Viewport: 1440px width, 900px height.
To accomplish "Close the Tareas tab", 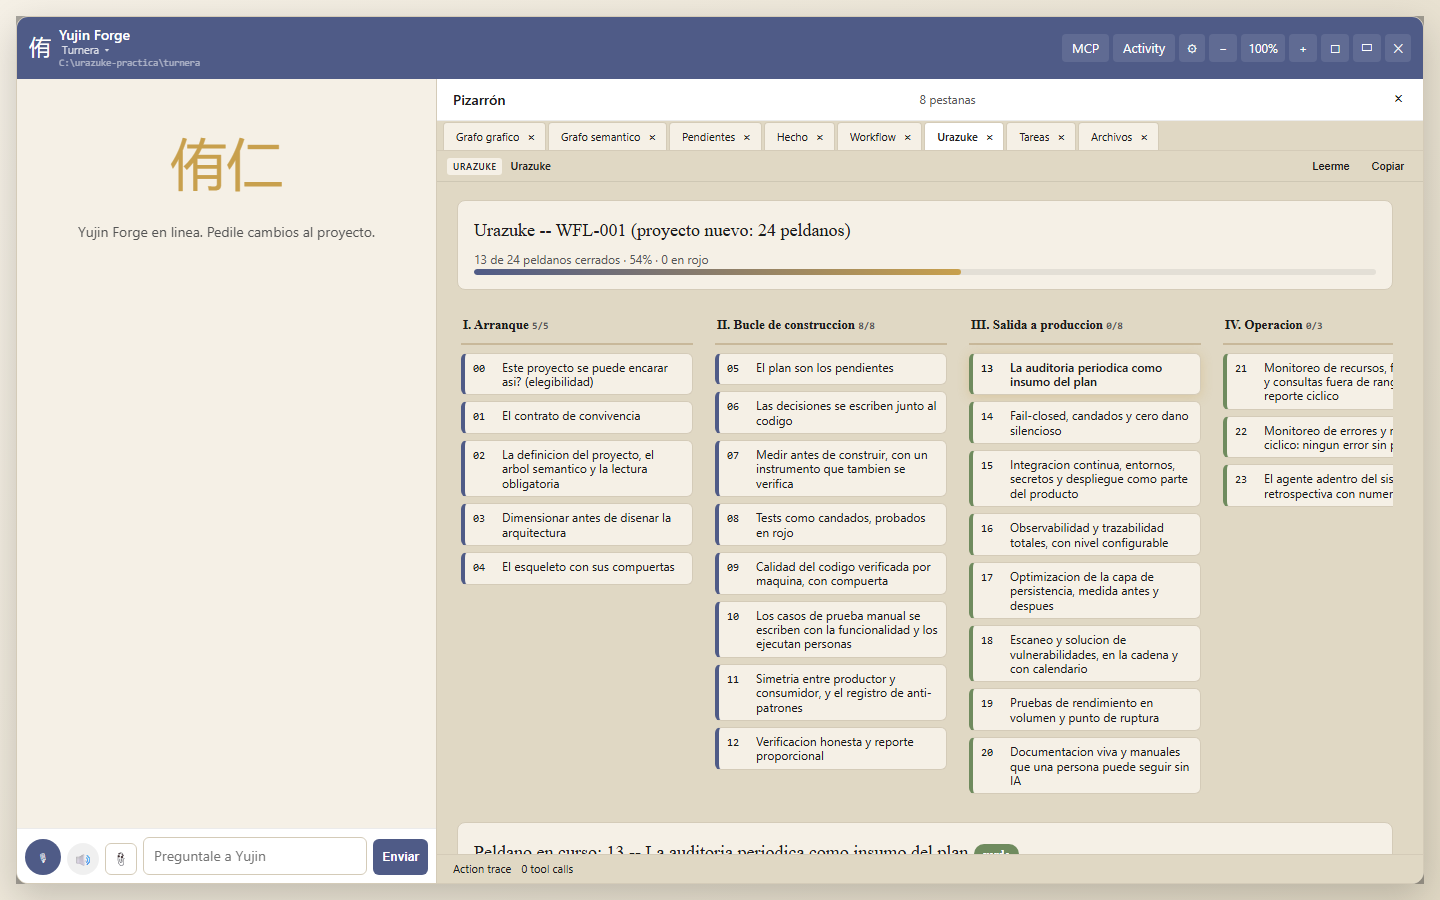I will pyautogui.click(x=1061, y=138).
